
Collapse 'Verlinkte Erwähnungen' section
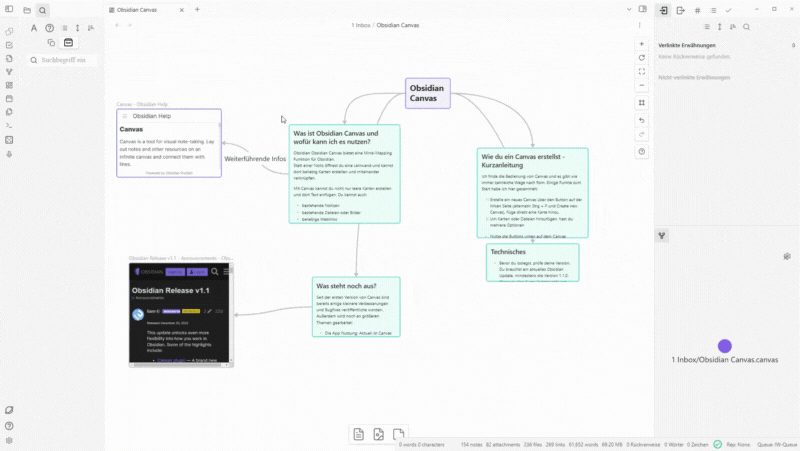tap(687, 45)
